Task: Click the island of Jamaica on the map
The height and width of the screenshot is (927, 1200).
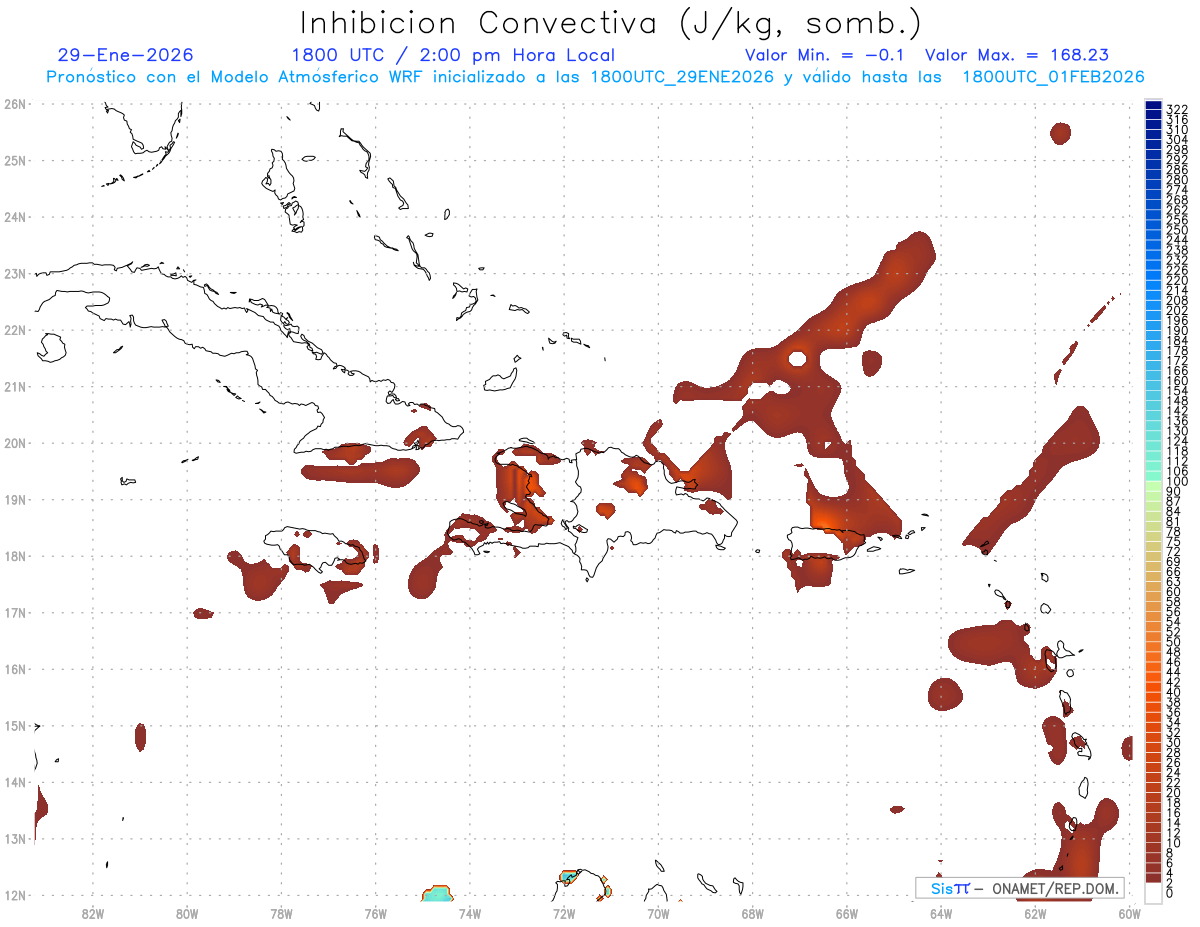Action: (315, 549)
